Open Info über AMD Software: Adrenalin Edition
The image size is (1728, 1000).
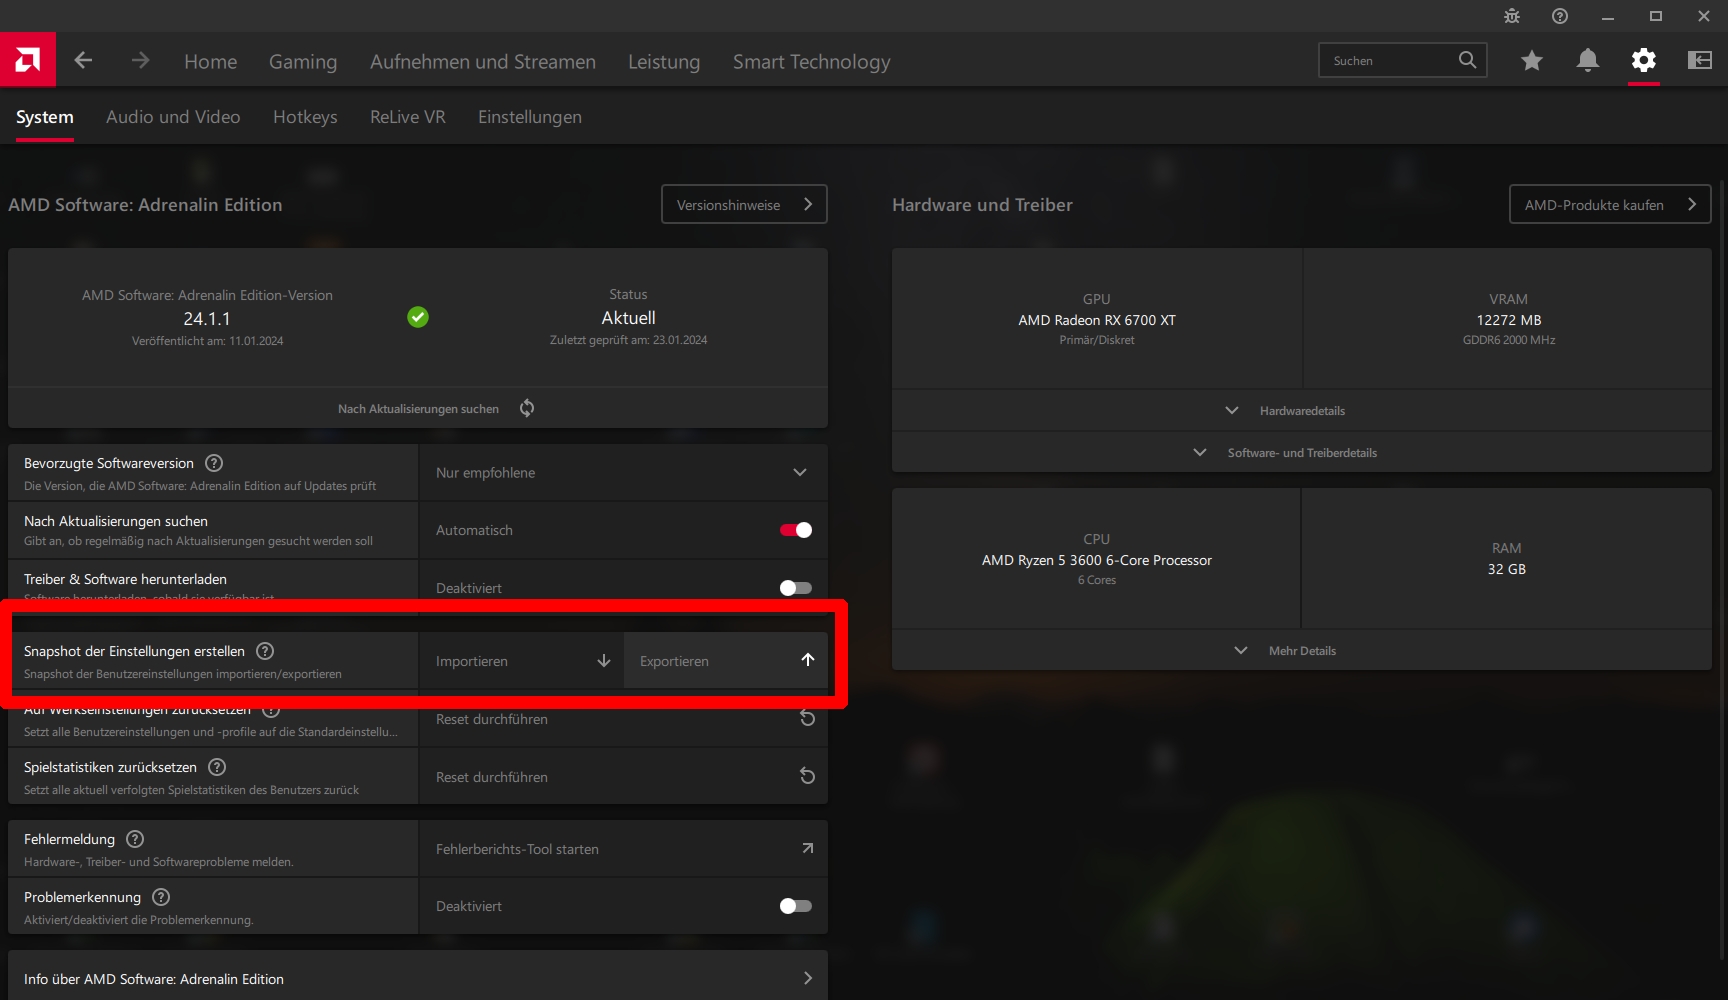click(418, 979)
